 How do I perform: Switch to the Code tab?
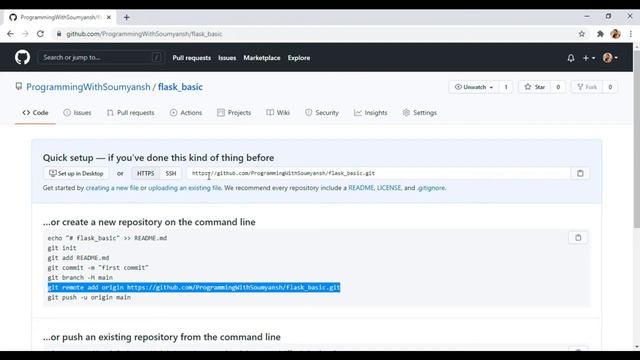point(36,113)
